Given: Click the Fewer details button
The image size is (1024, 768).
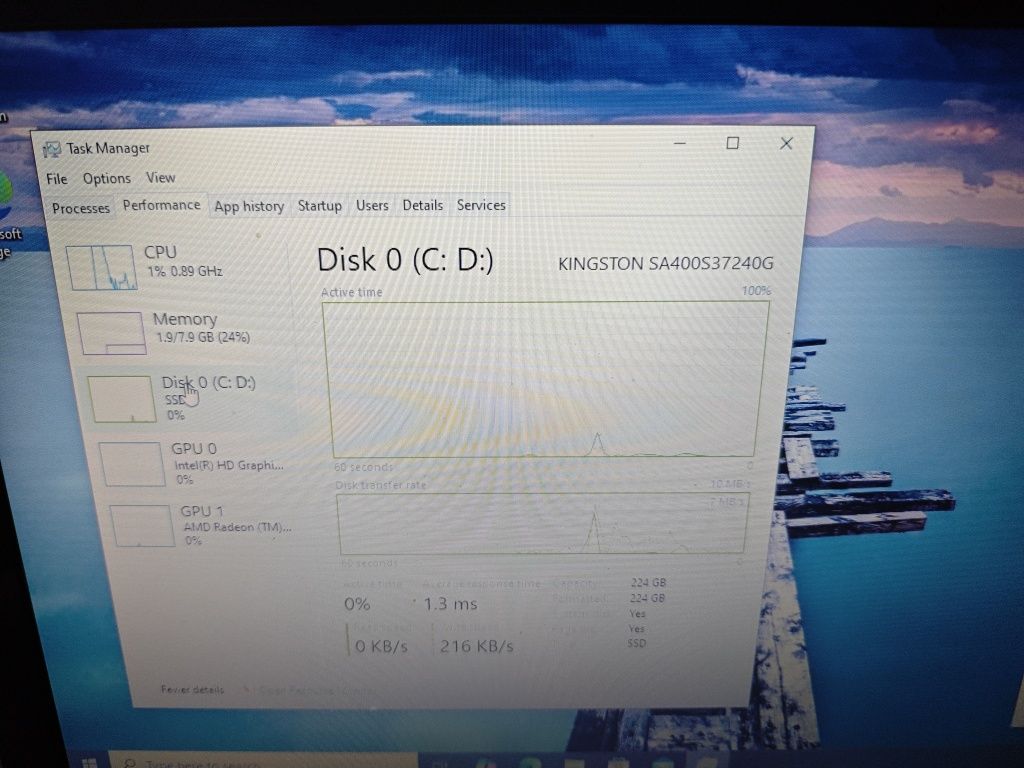Looking at the screenshot, I should pyautogui.click(x=192, y=689).
